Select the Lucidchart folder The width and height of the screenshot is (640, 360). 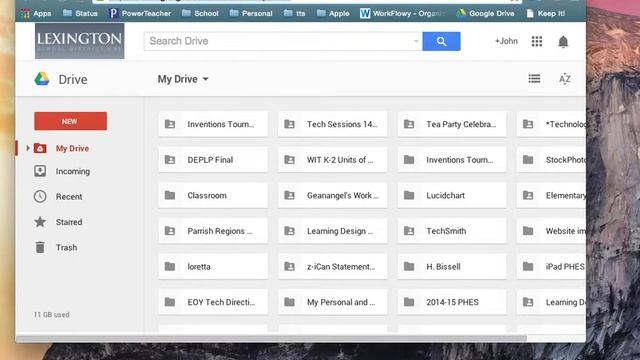(452, 195)
